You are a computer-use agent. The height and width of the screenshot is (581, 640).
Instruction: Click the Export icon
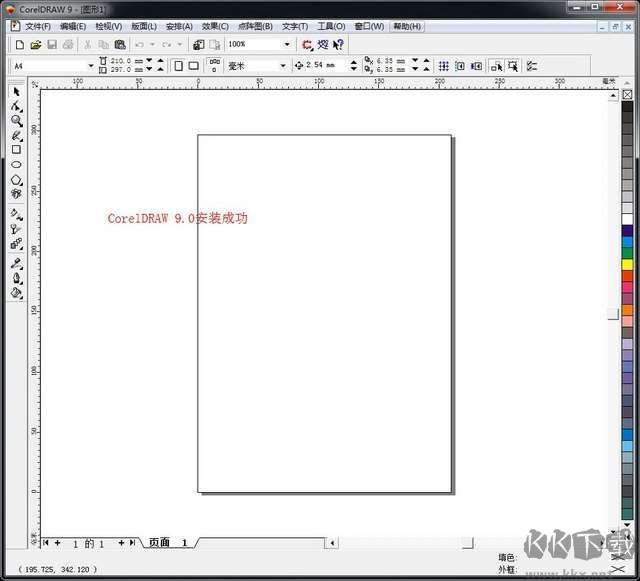click(215, 45)
